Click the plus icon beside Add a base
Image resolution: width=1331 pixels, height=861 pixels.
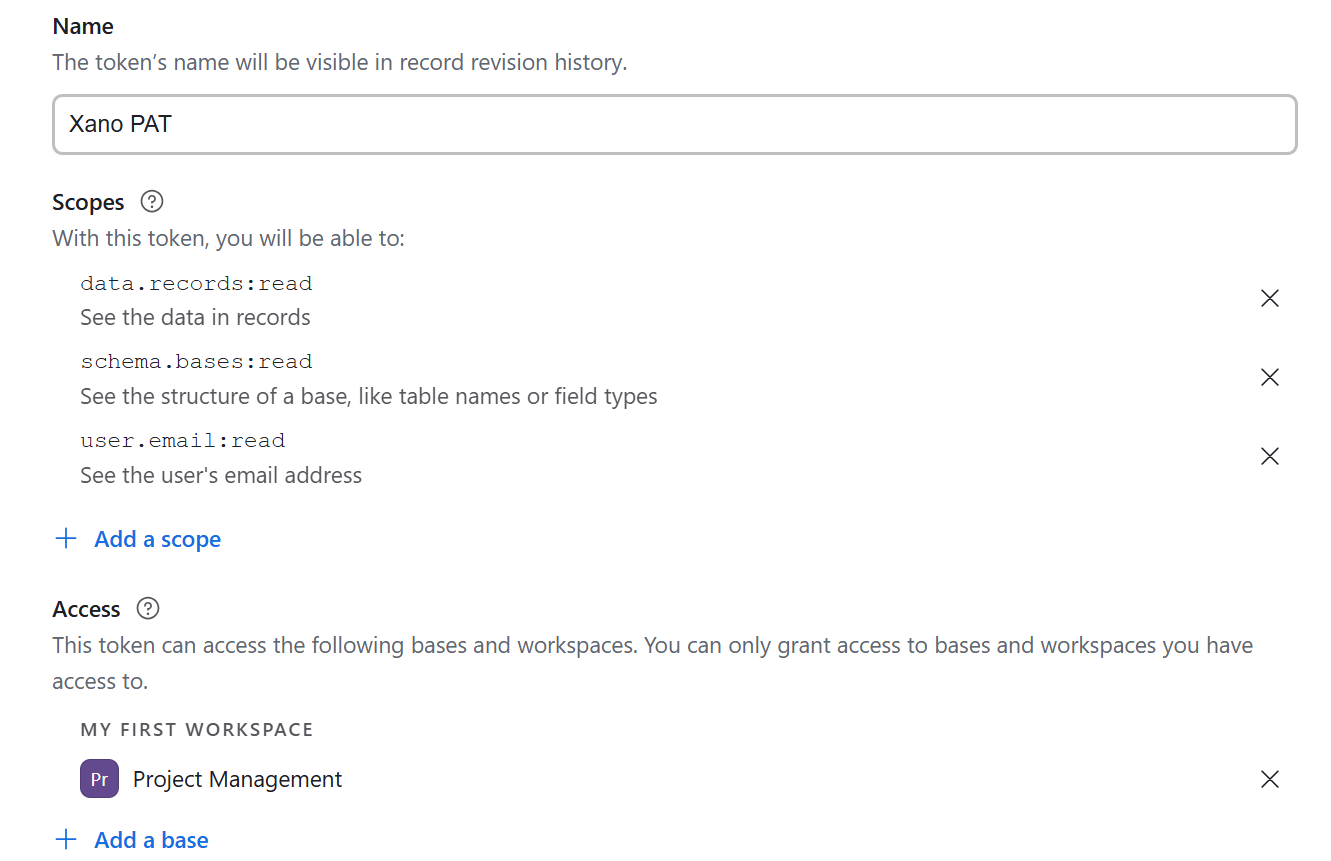tap(66, 841)
